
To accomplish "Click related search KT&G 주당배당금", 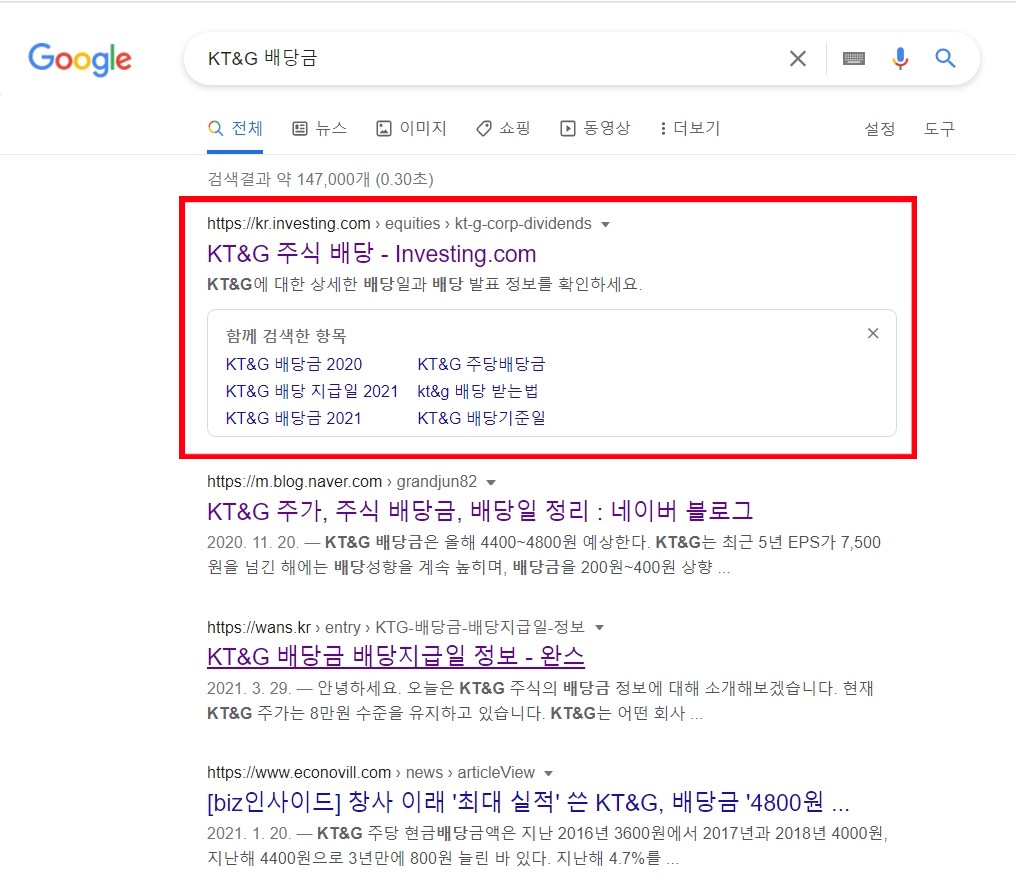I will pos(481,364).
